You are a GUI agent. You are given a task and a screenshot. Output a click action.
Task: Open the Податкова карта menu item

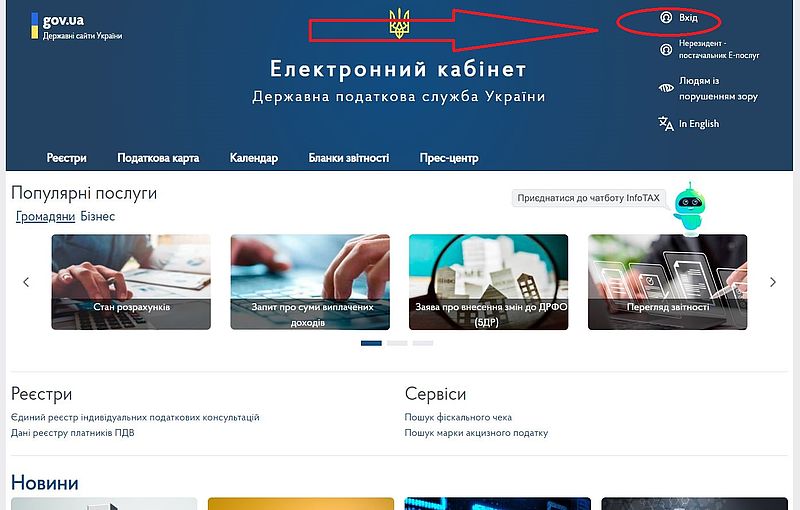[x=158, y=158]
